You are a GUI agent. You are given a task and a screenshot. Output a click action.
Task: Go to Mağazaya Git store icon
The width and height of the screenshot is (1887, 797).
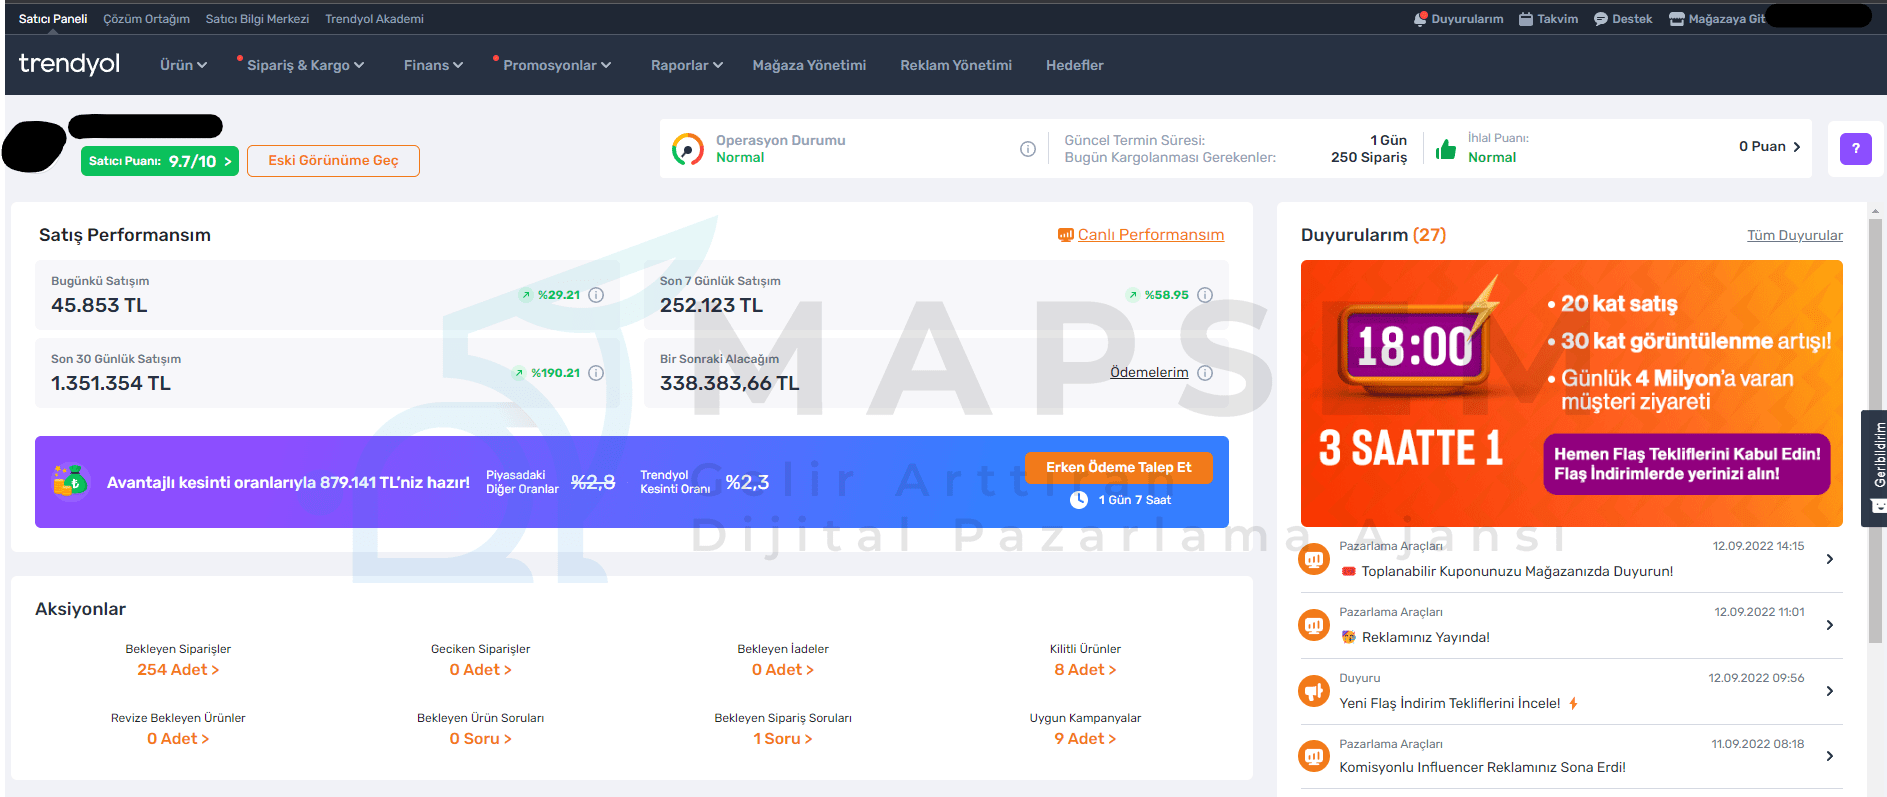(1677, 19)
